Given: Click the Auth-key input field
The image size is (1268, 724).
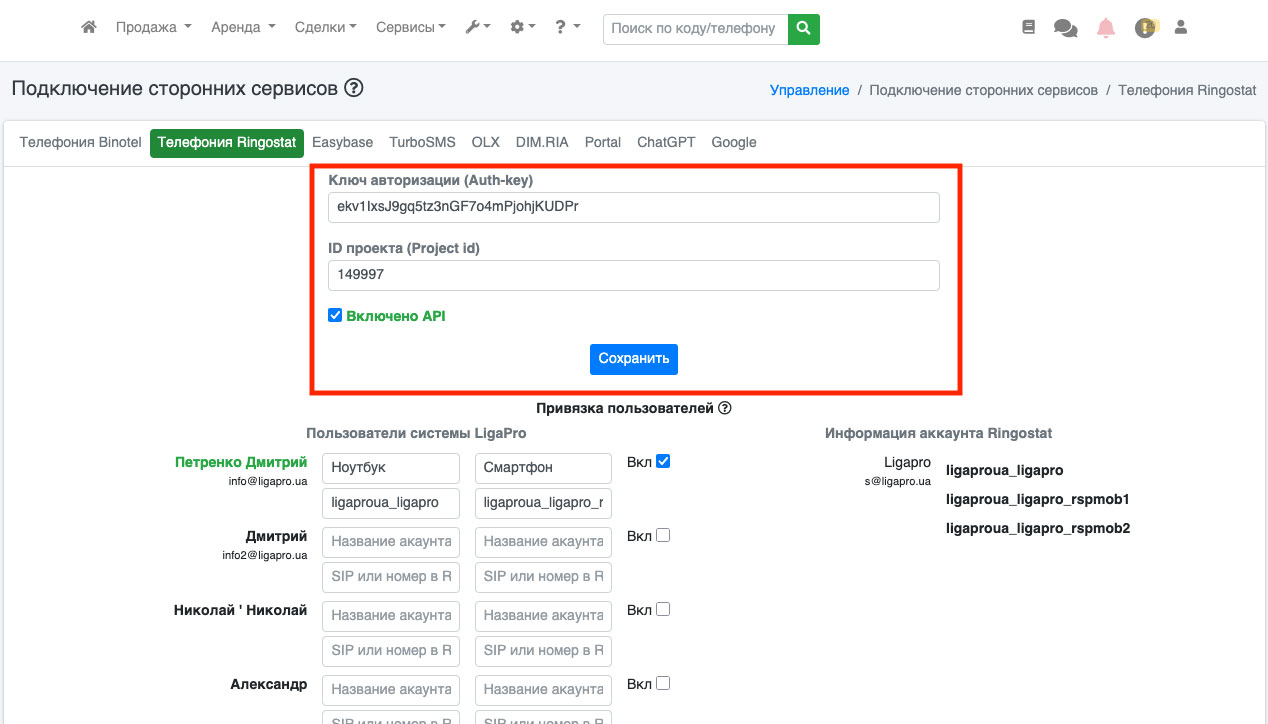Looking at the screenshot, I should [634, 207].
